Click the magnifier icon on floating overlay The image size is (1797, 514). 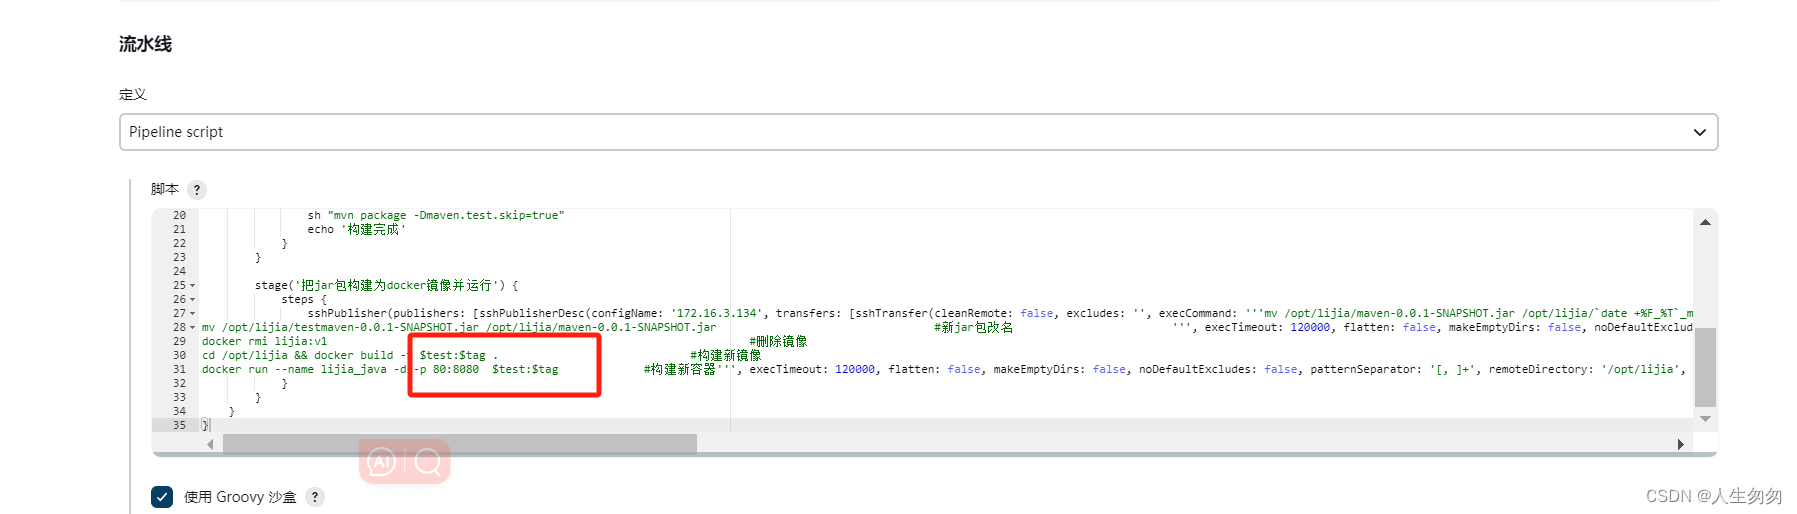point(427,462)
